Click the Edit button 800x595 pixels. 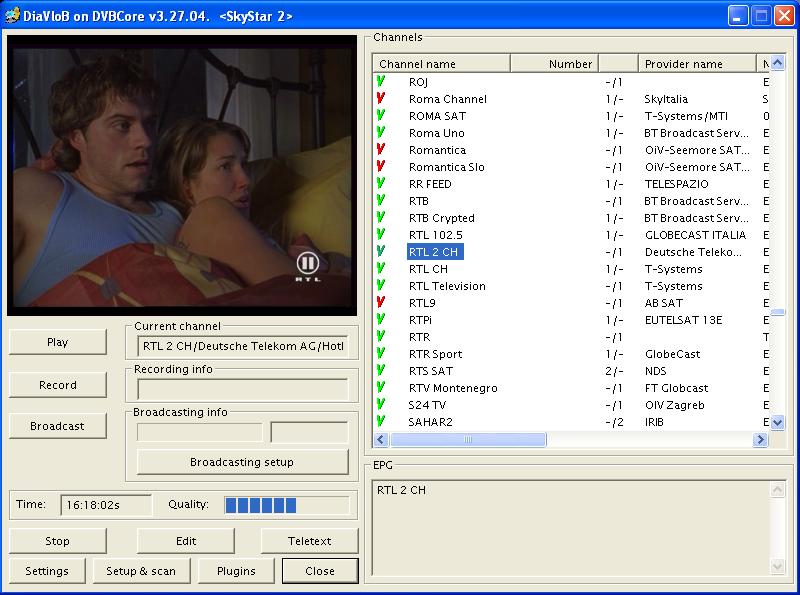pyautogui.click(x=186, y=541)
